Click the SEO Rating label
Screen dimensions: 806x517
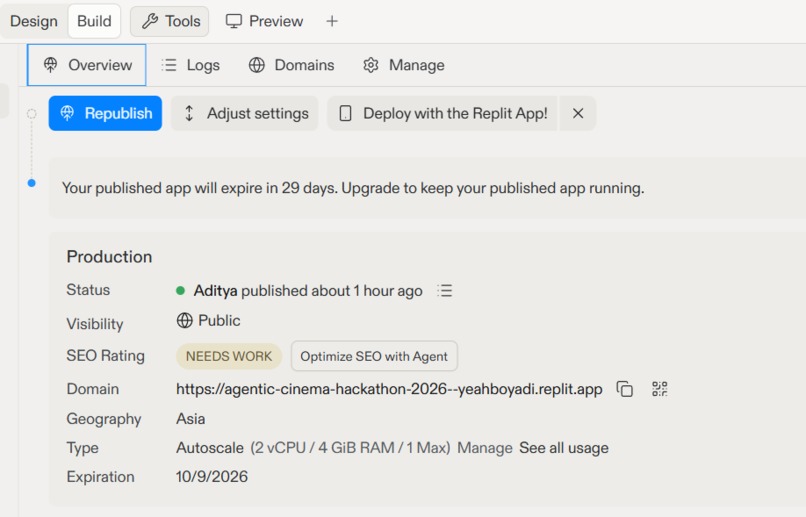pos(105,356)
